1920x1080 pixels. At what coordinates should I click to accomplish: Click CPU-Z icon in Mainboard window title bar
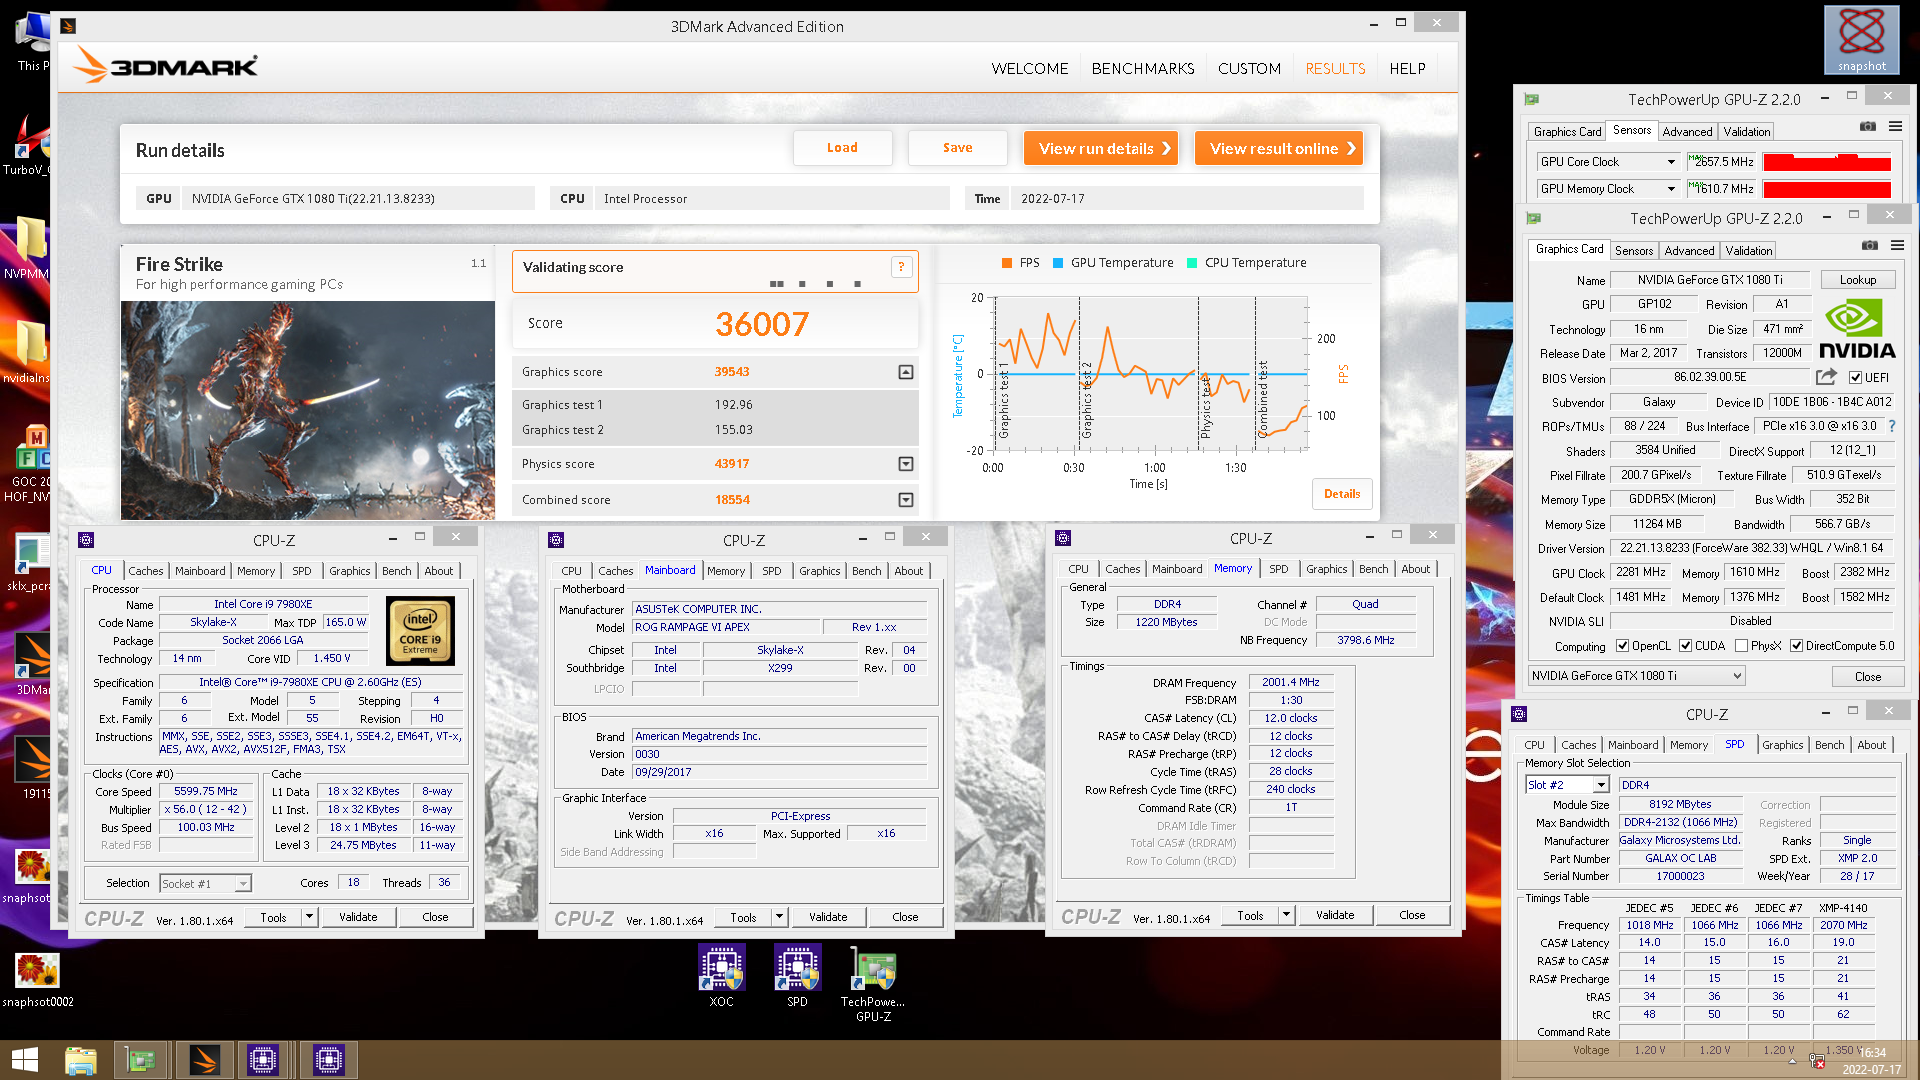pyautogui.click(x=556, y=540)
